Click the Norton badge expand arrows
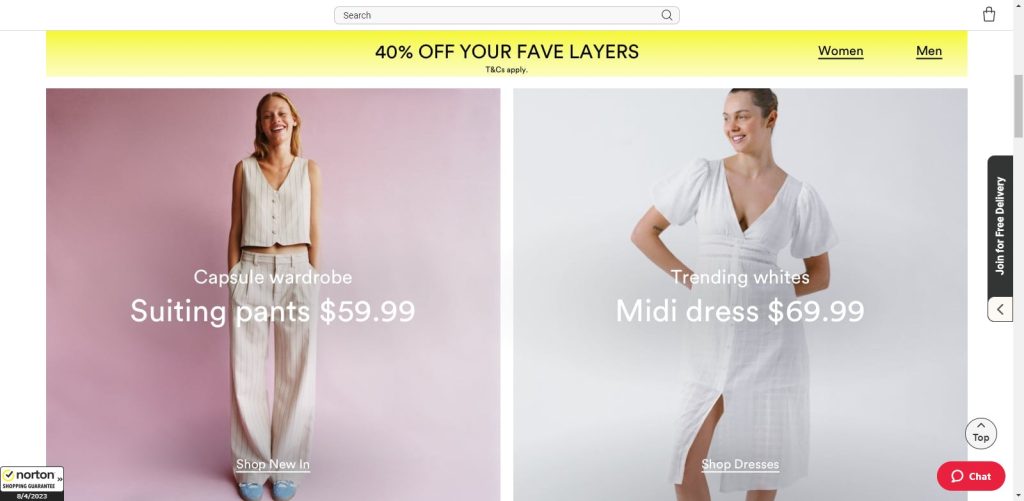Screen dimensions: 1024x501 pos(59,479)
